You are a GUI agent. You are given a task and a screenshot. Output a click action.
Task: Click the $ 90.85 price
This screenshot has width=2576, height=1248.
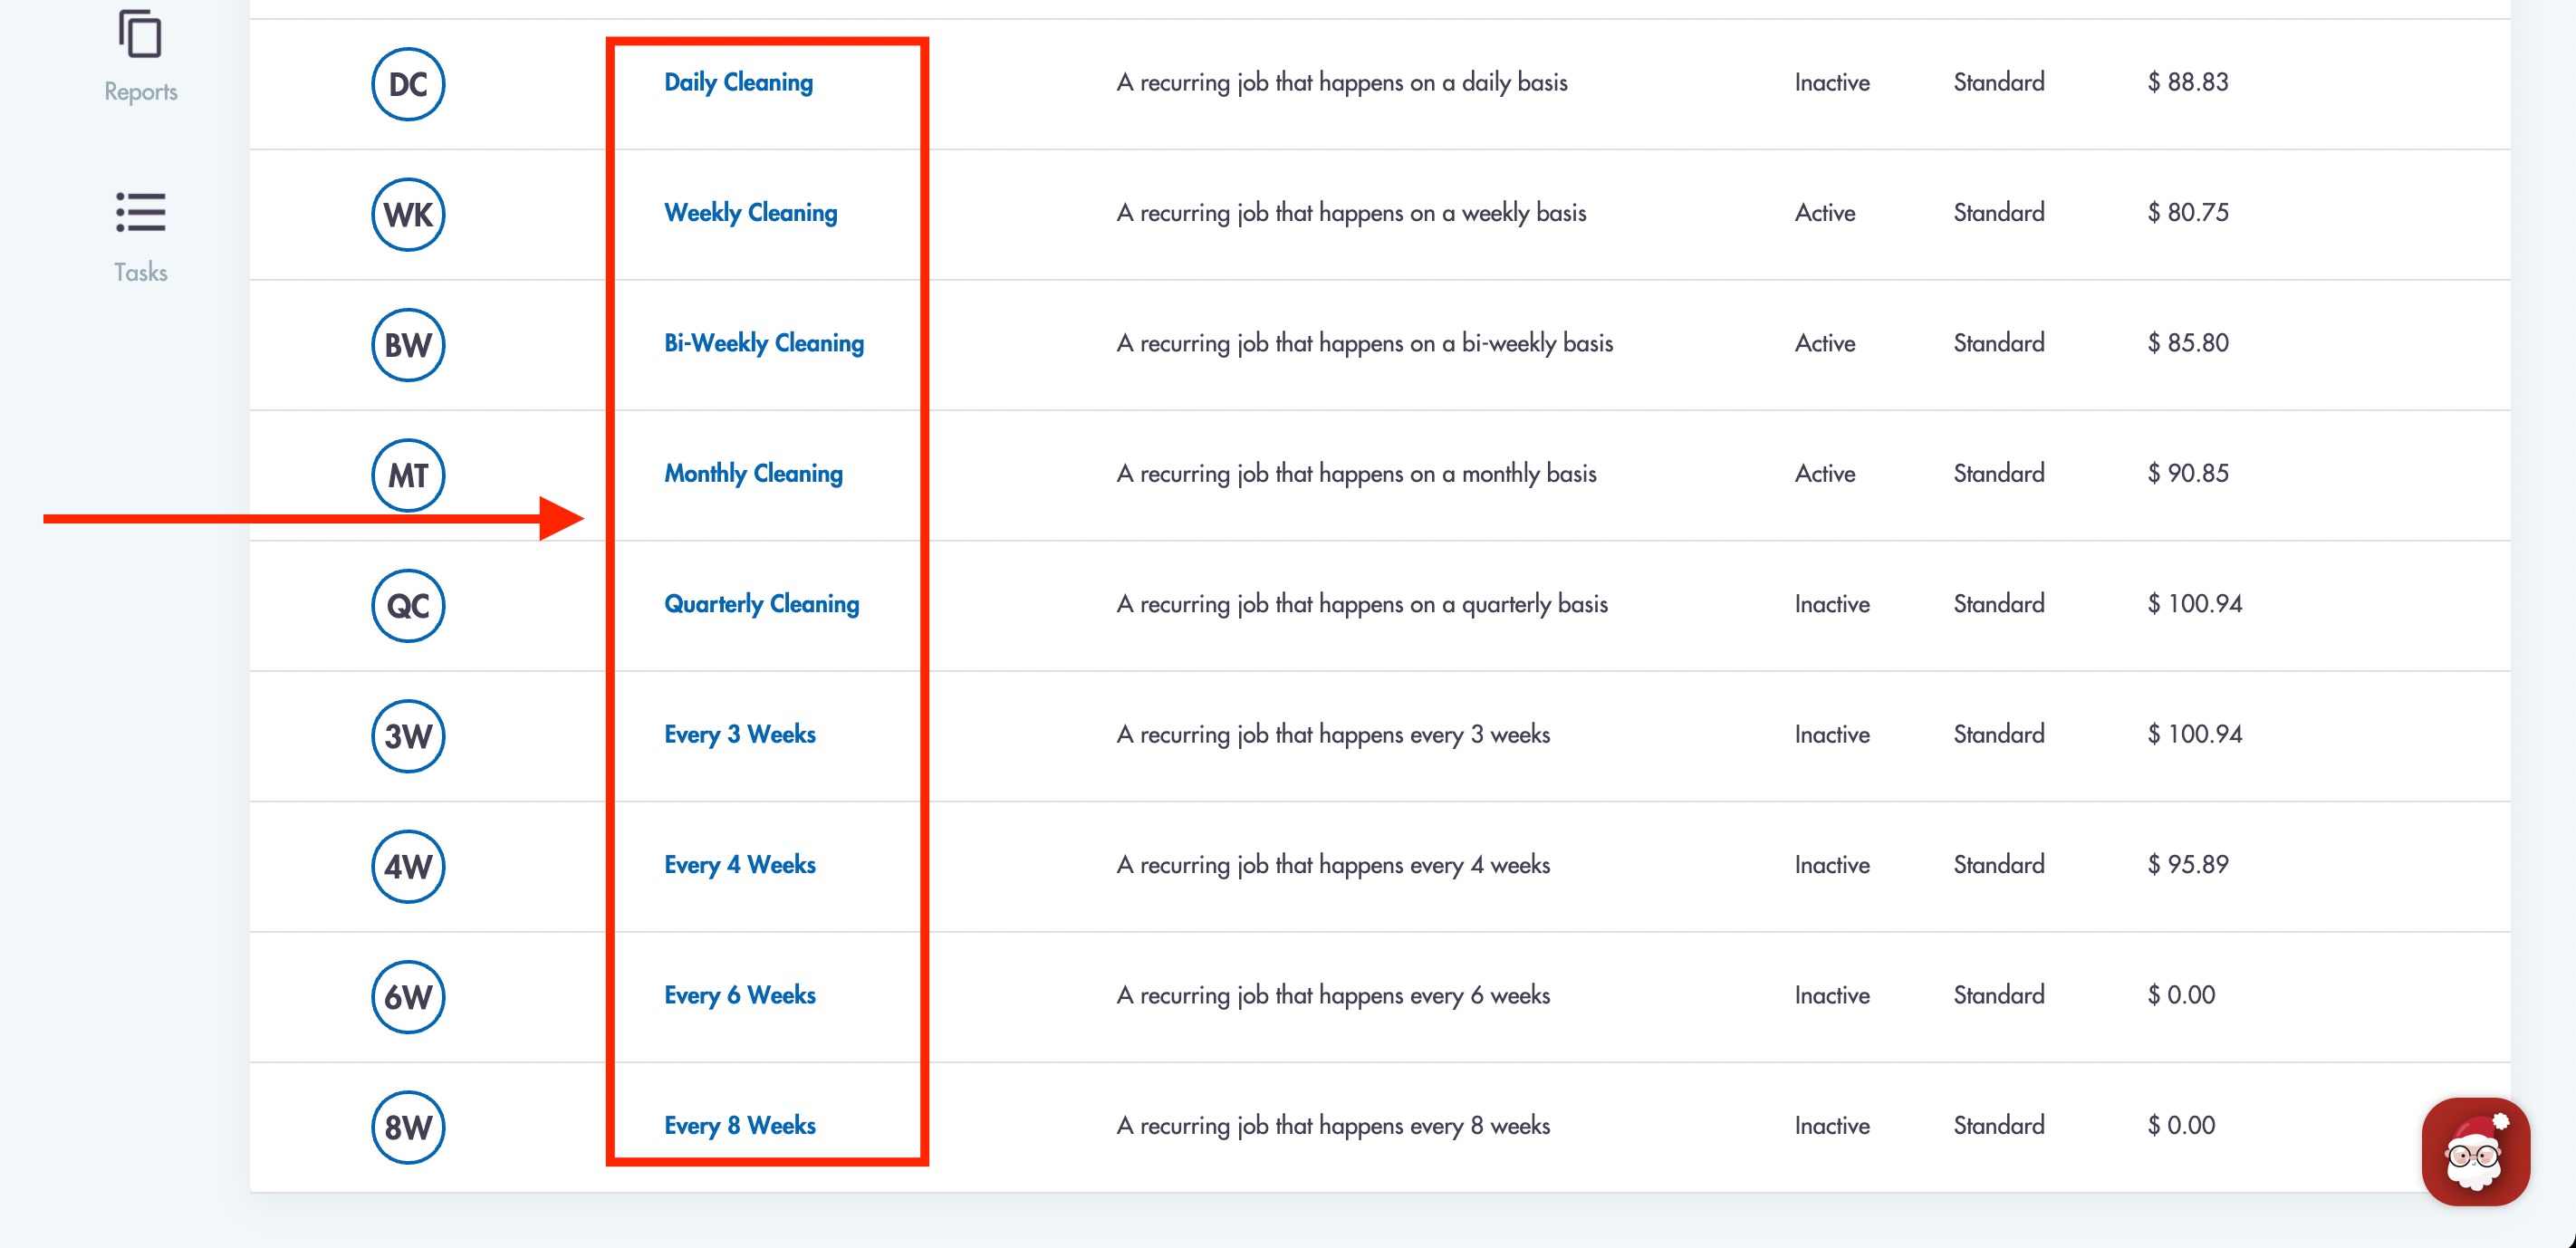pos(2188,473)
